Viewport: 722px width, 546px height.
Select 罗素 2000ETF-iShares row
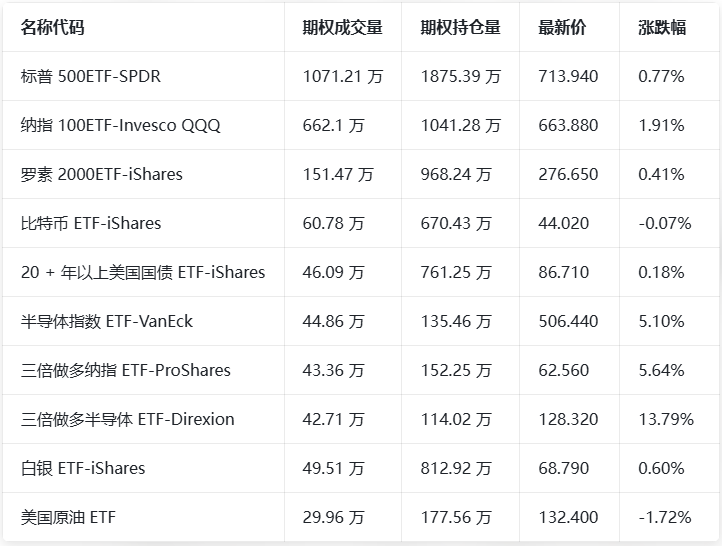[101, 174]
